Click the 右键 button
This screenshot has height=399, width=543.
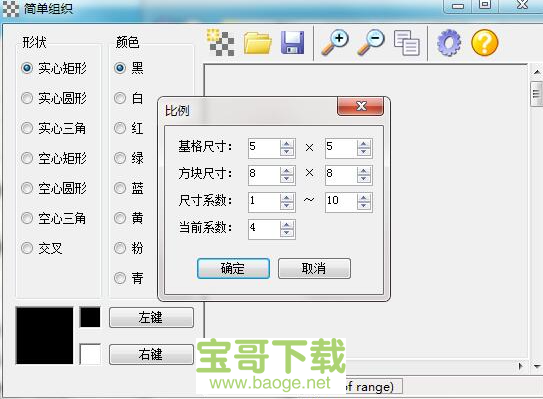[x=151, y=354]
